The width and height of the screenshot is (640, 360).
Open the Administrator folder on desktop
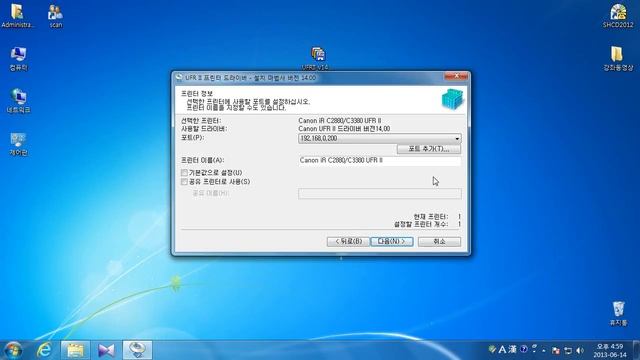pos(17,16)
